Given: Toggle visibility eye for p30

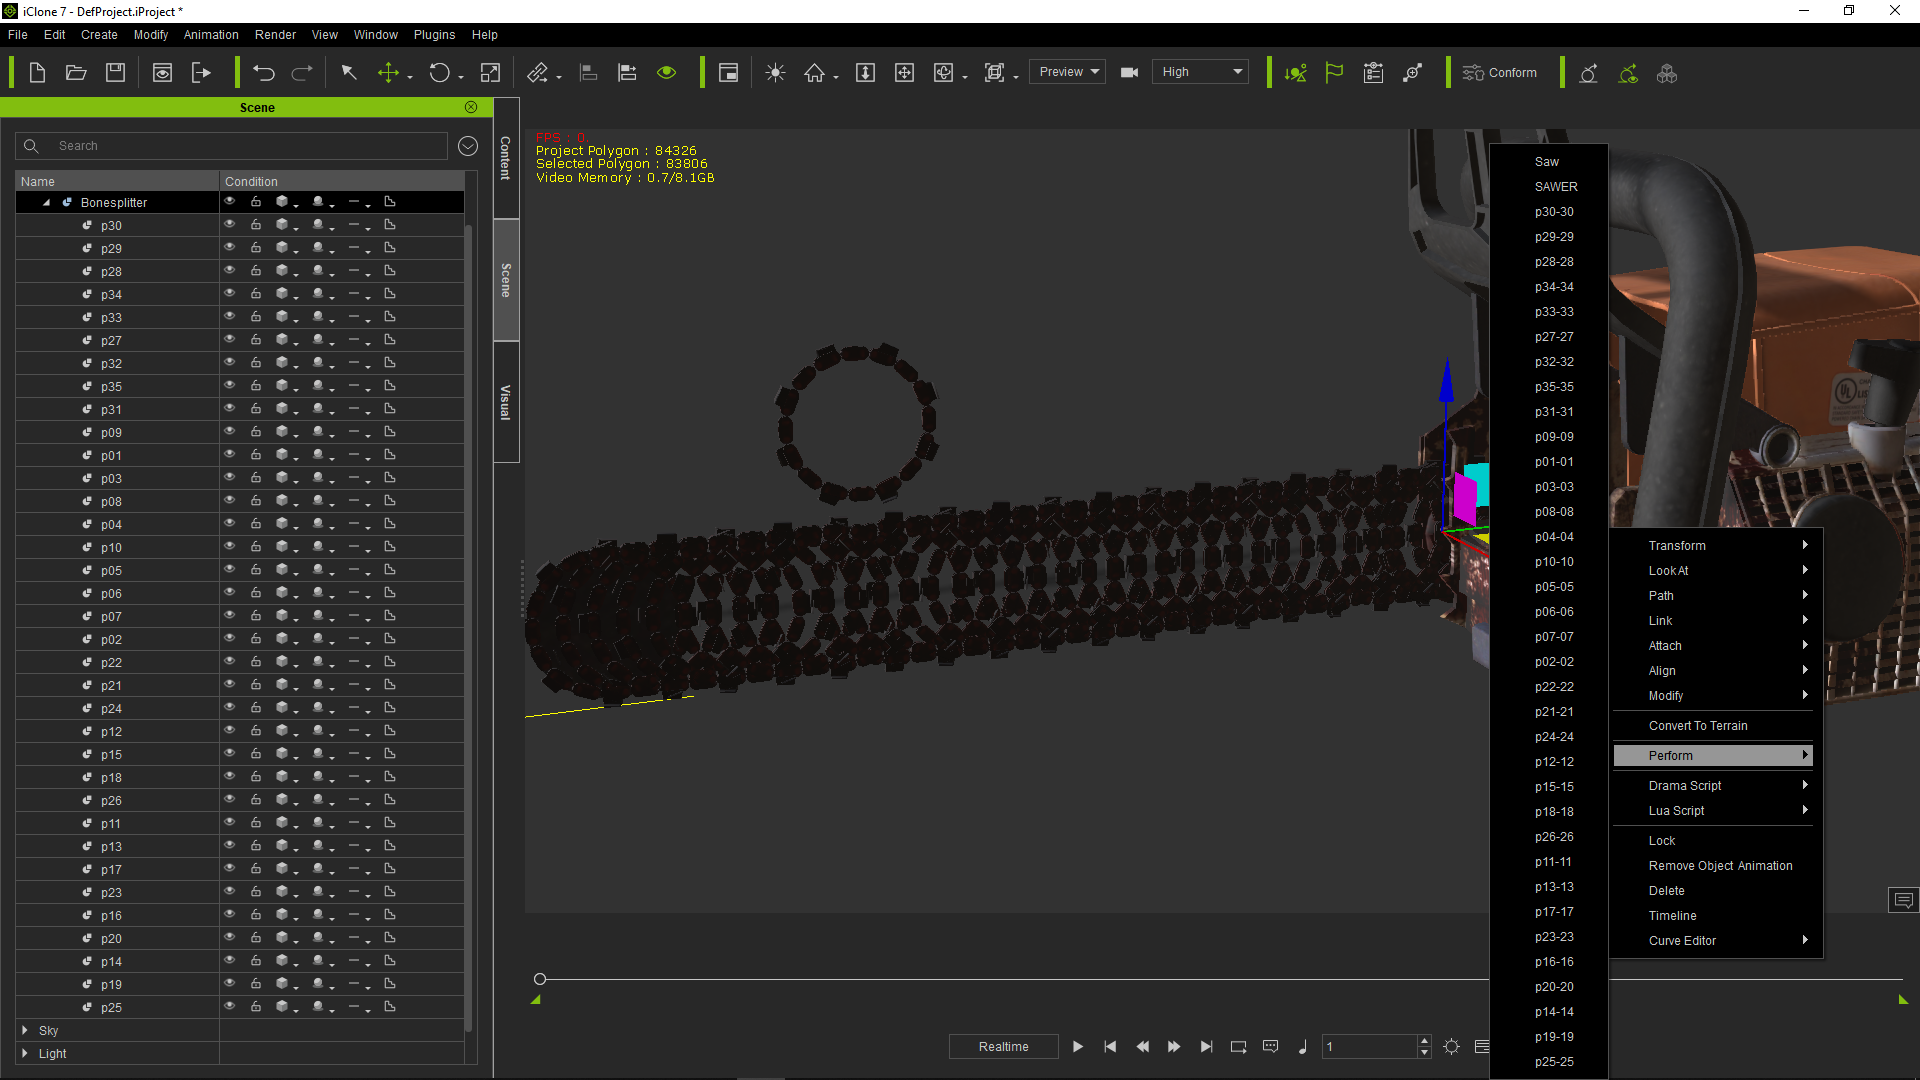Looking at the screenshot, I should click(x=230, y=225).
